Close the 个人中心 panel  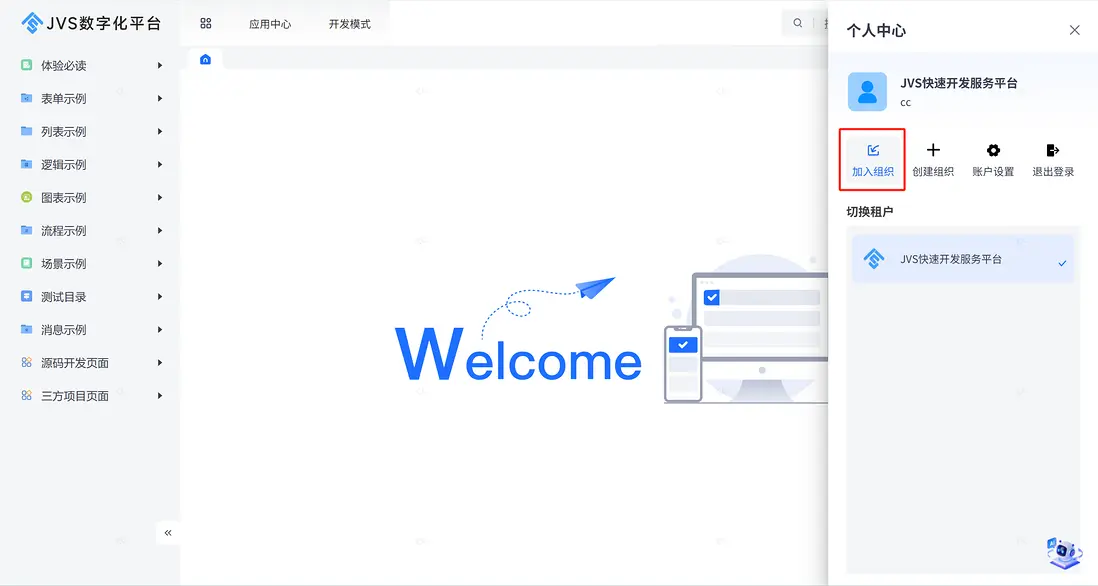(x=1074, y=30)
